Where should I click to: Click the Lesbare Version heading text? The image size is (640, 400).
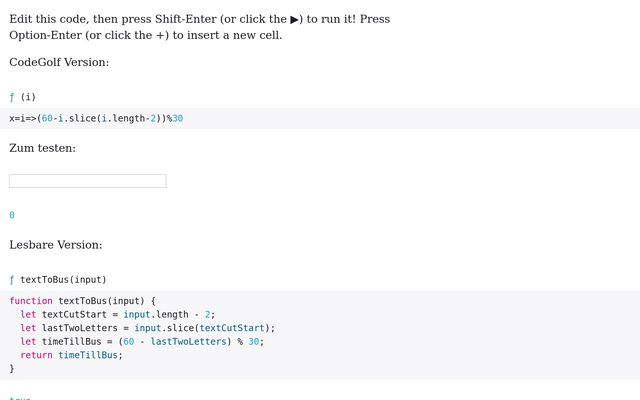click(x=56, y=244)
